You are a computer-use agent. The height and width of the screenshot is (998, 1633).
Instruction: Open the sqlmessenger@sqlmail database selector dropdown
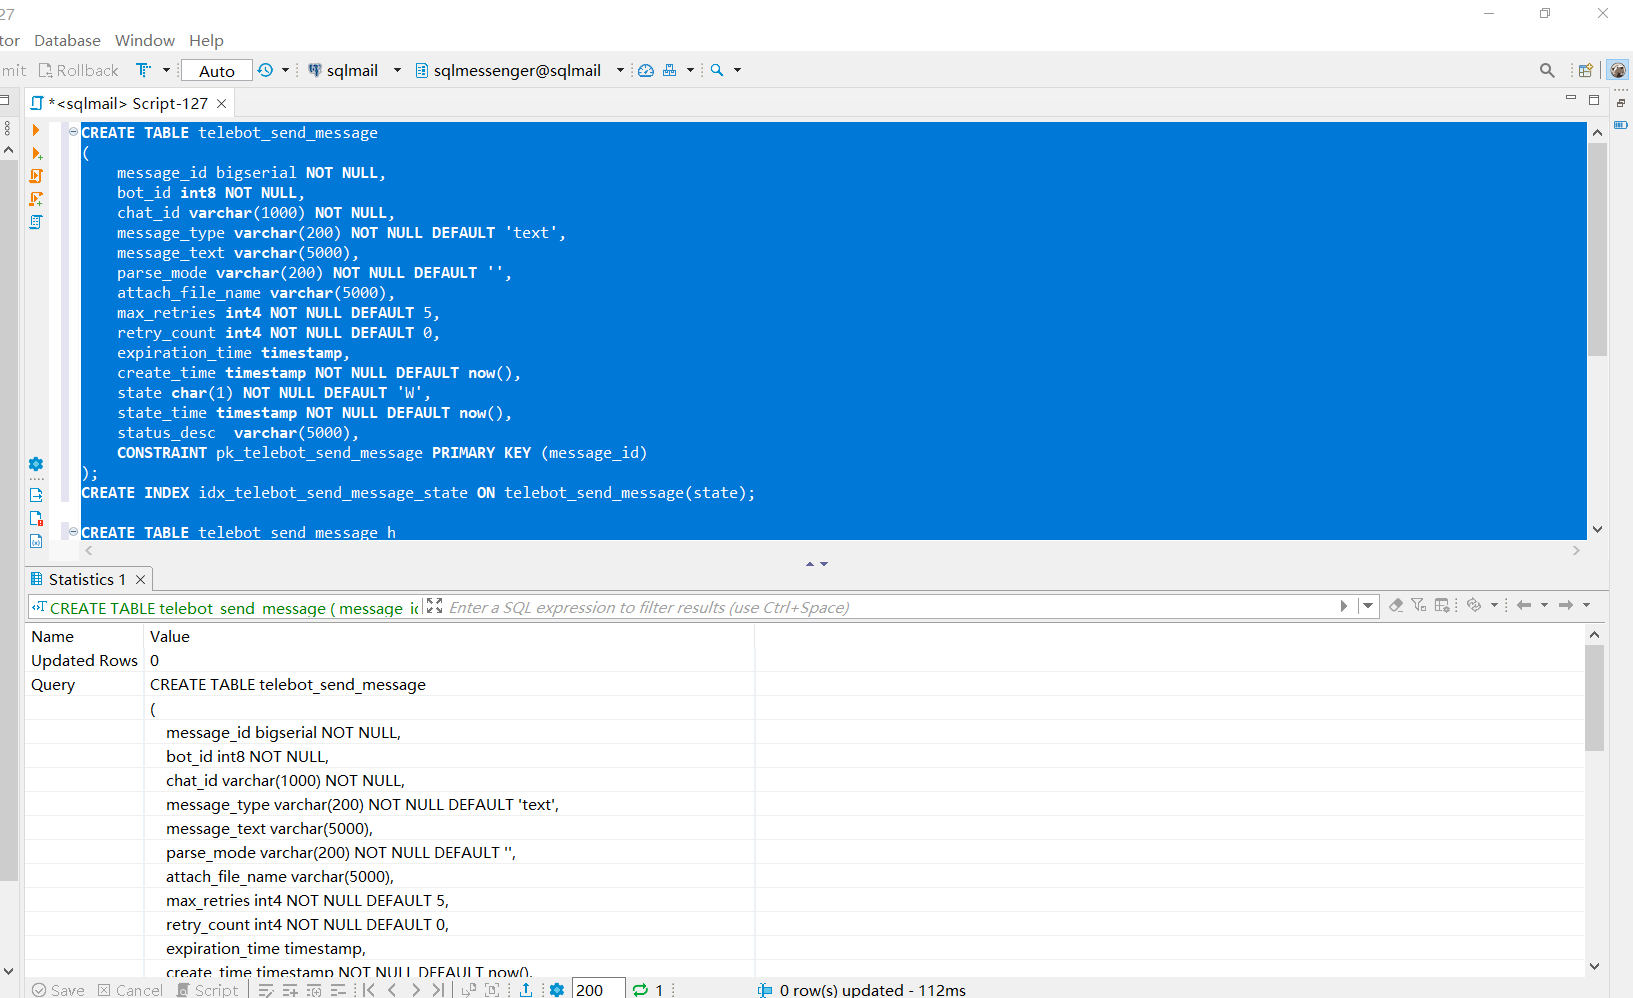(620, 70)
